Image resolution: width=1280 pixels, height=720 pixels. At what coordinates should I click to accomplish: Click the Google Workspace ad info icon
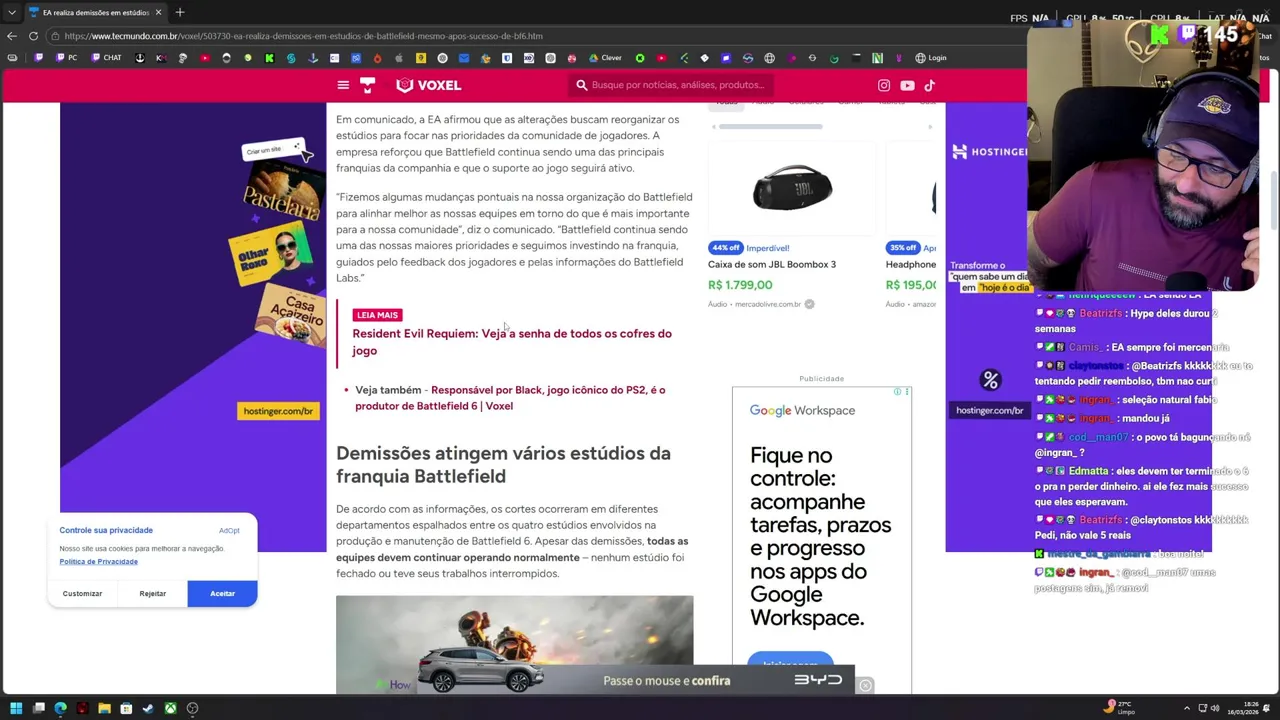coord(897,391)
